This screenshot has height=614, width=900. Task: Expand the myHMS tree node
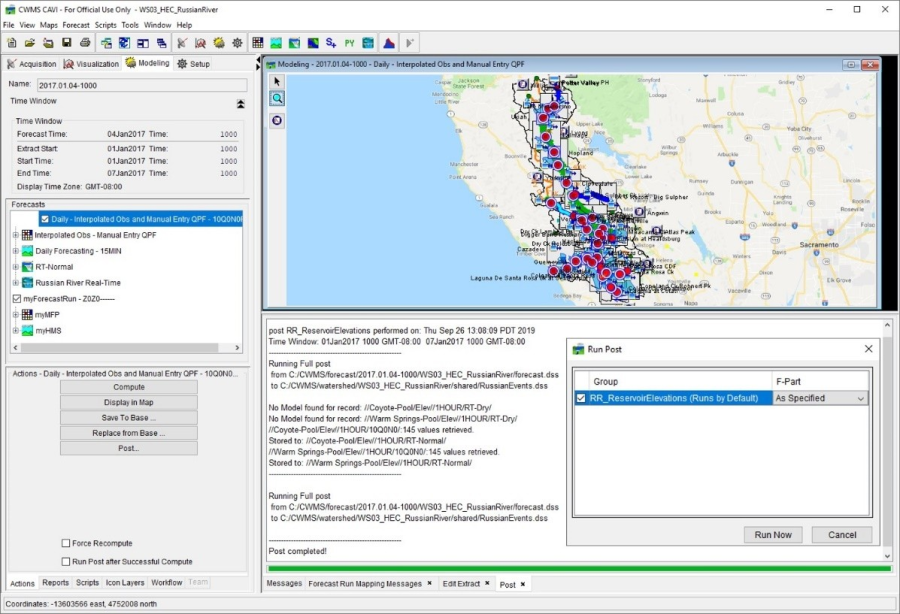[x=15, y=331]
